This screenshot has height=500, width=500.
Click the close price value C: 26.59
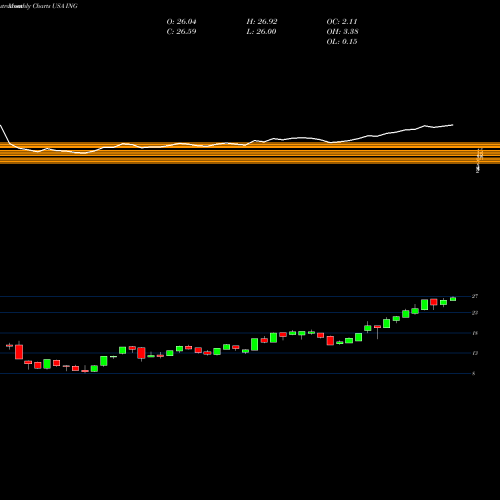click(x=181, y=32)
